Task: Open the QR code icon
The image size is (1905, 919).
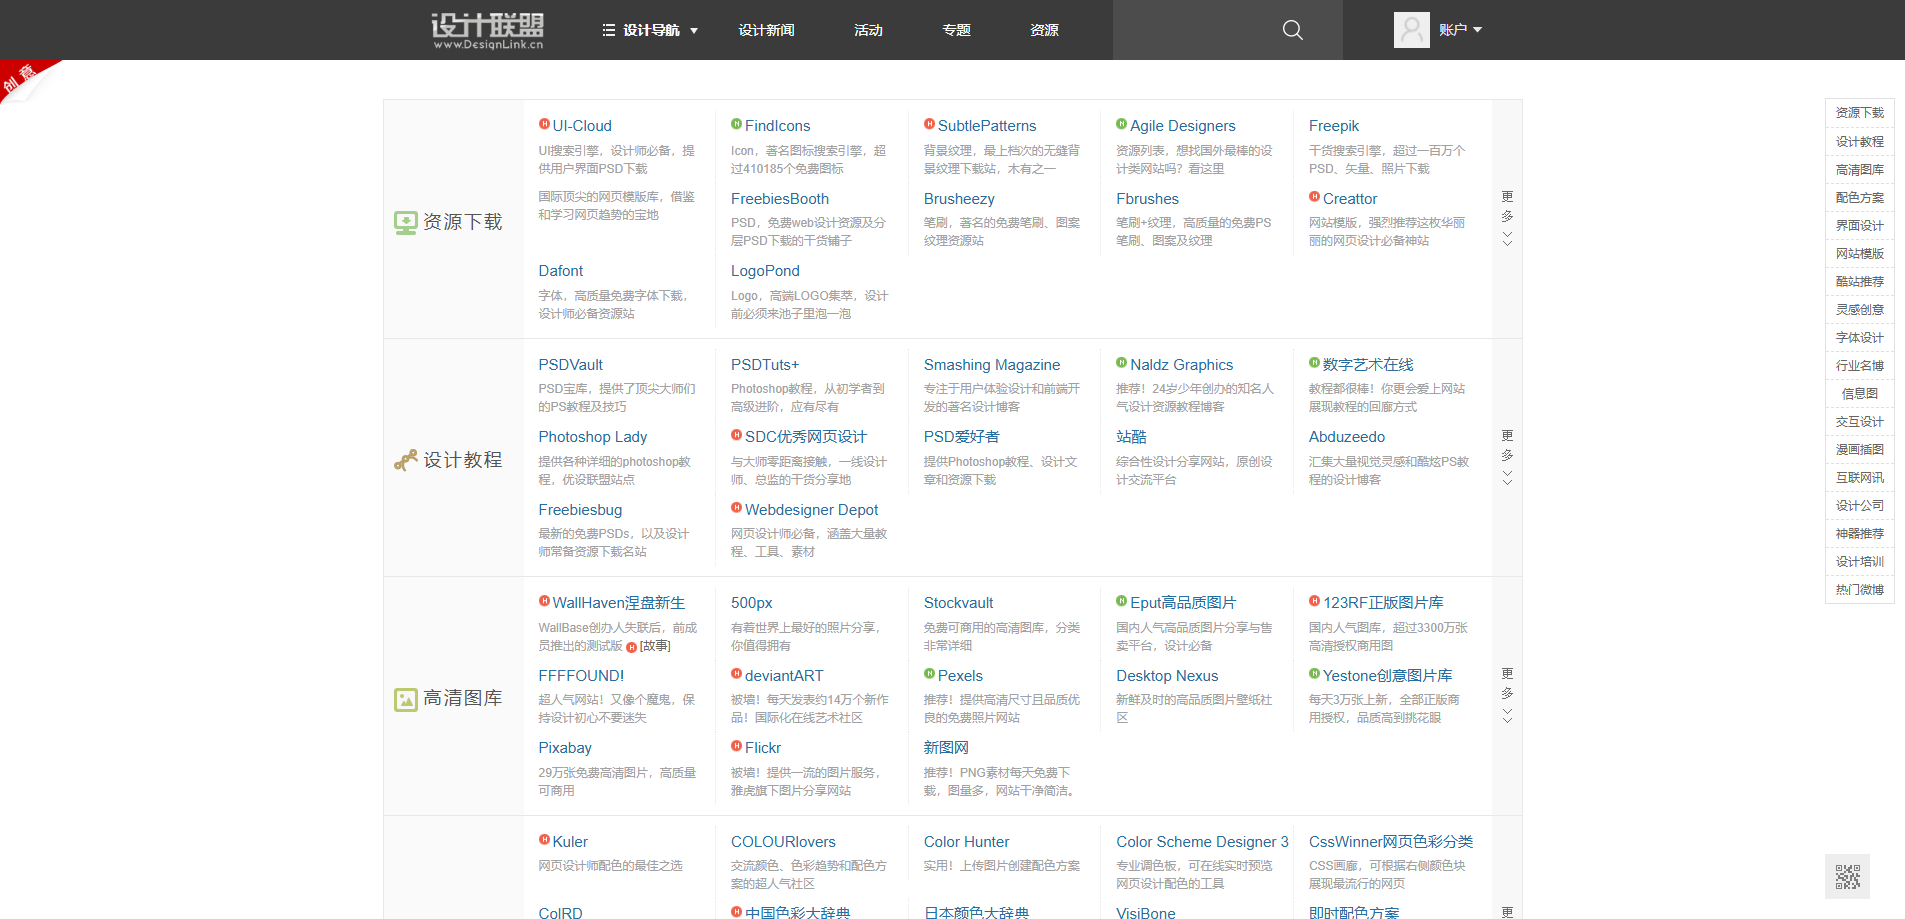Action: pyautogui.click(x=1847, y=877)
